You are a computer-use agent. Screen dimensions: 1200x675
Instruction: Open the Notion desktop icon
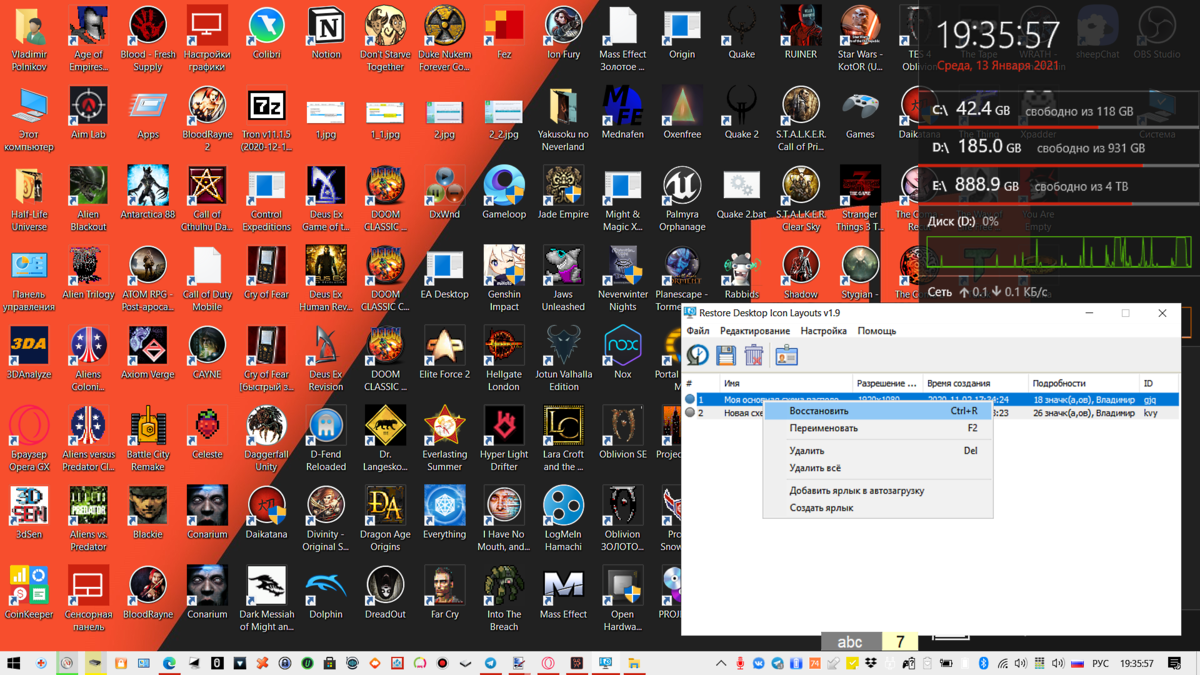[x=326, y=32]
